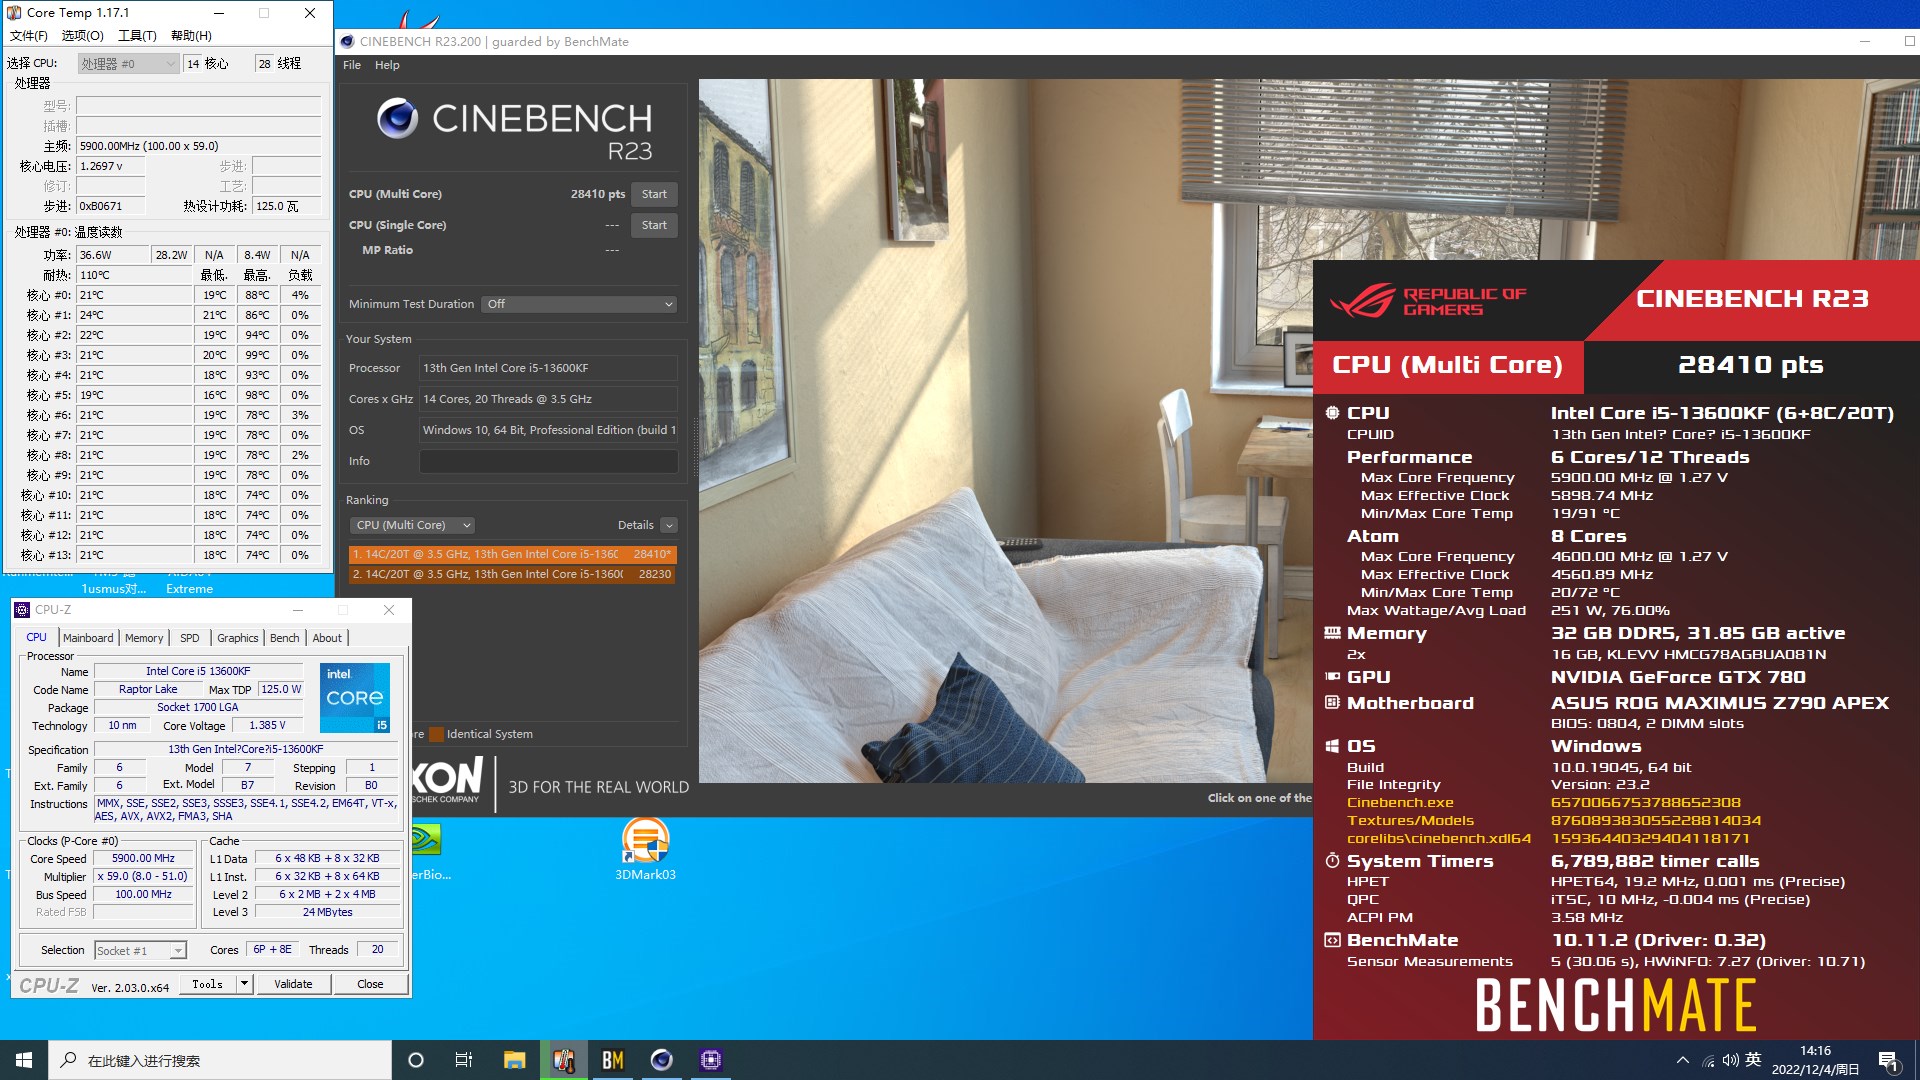Open the 帮助(H) menu in Core Temp
The image size is (1920, 1080).
[x=191, y=36]
